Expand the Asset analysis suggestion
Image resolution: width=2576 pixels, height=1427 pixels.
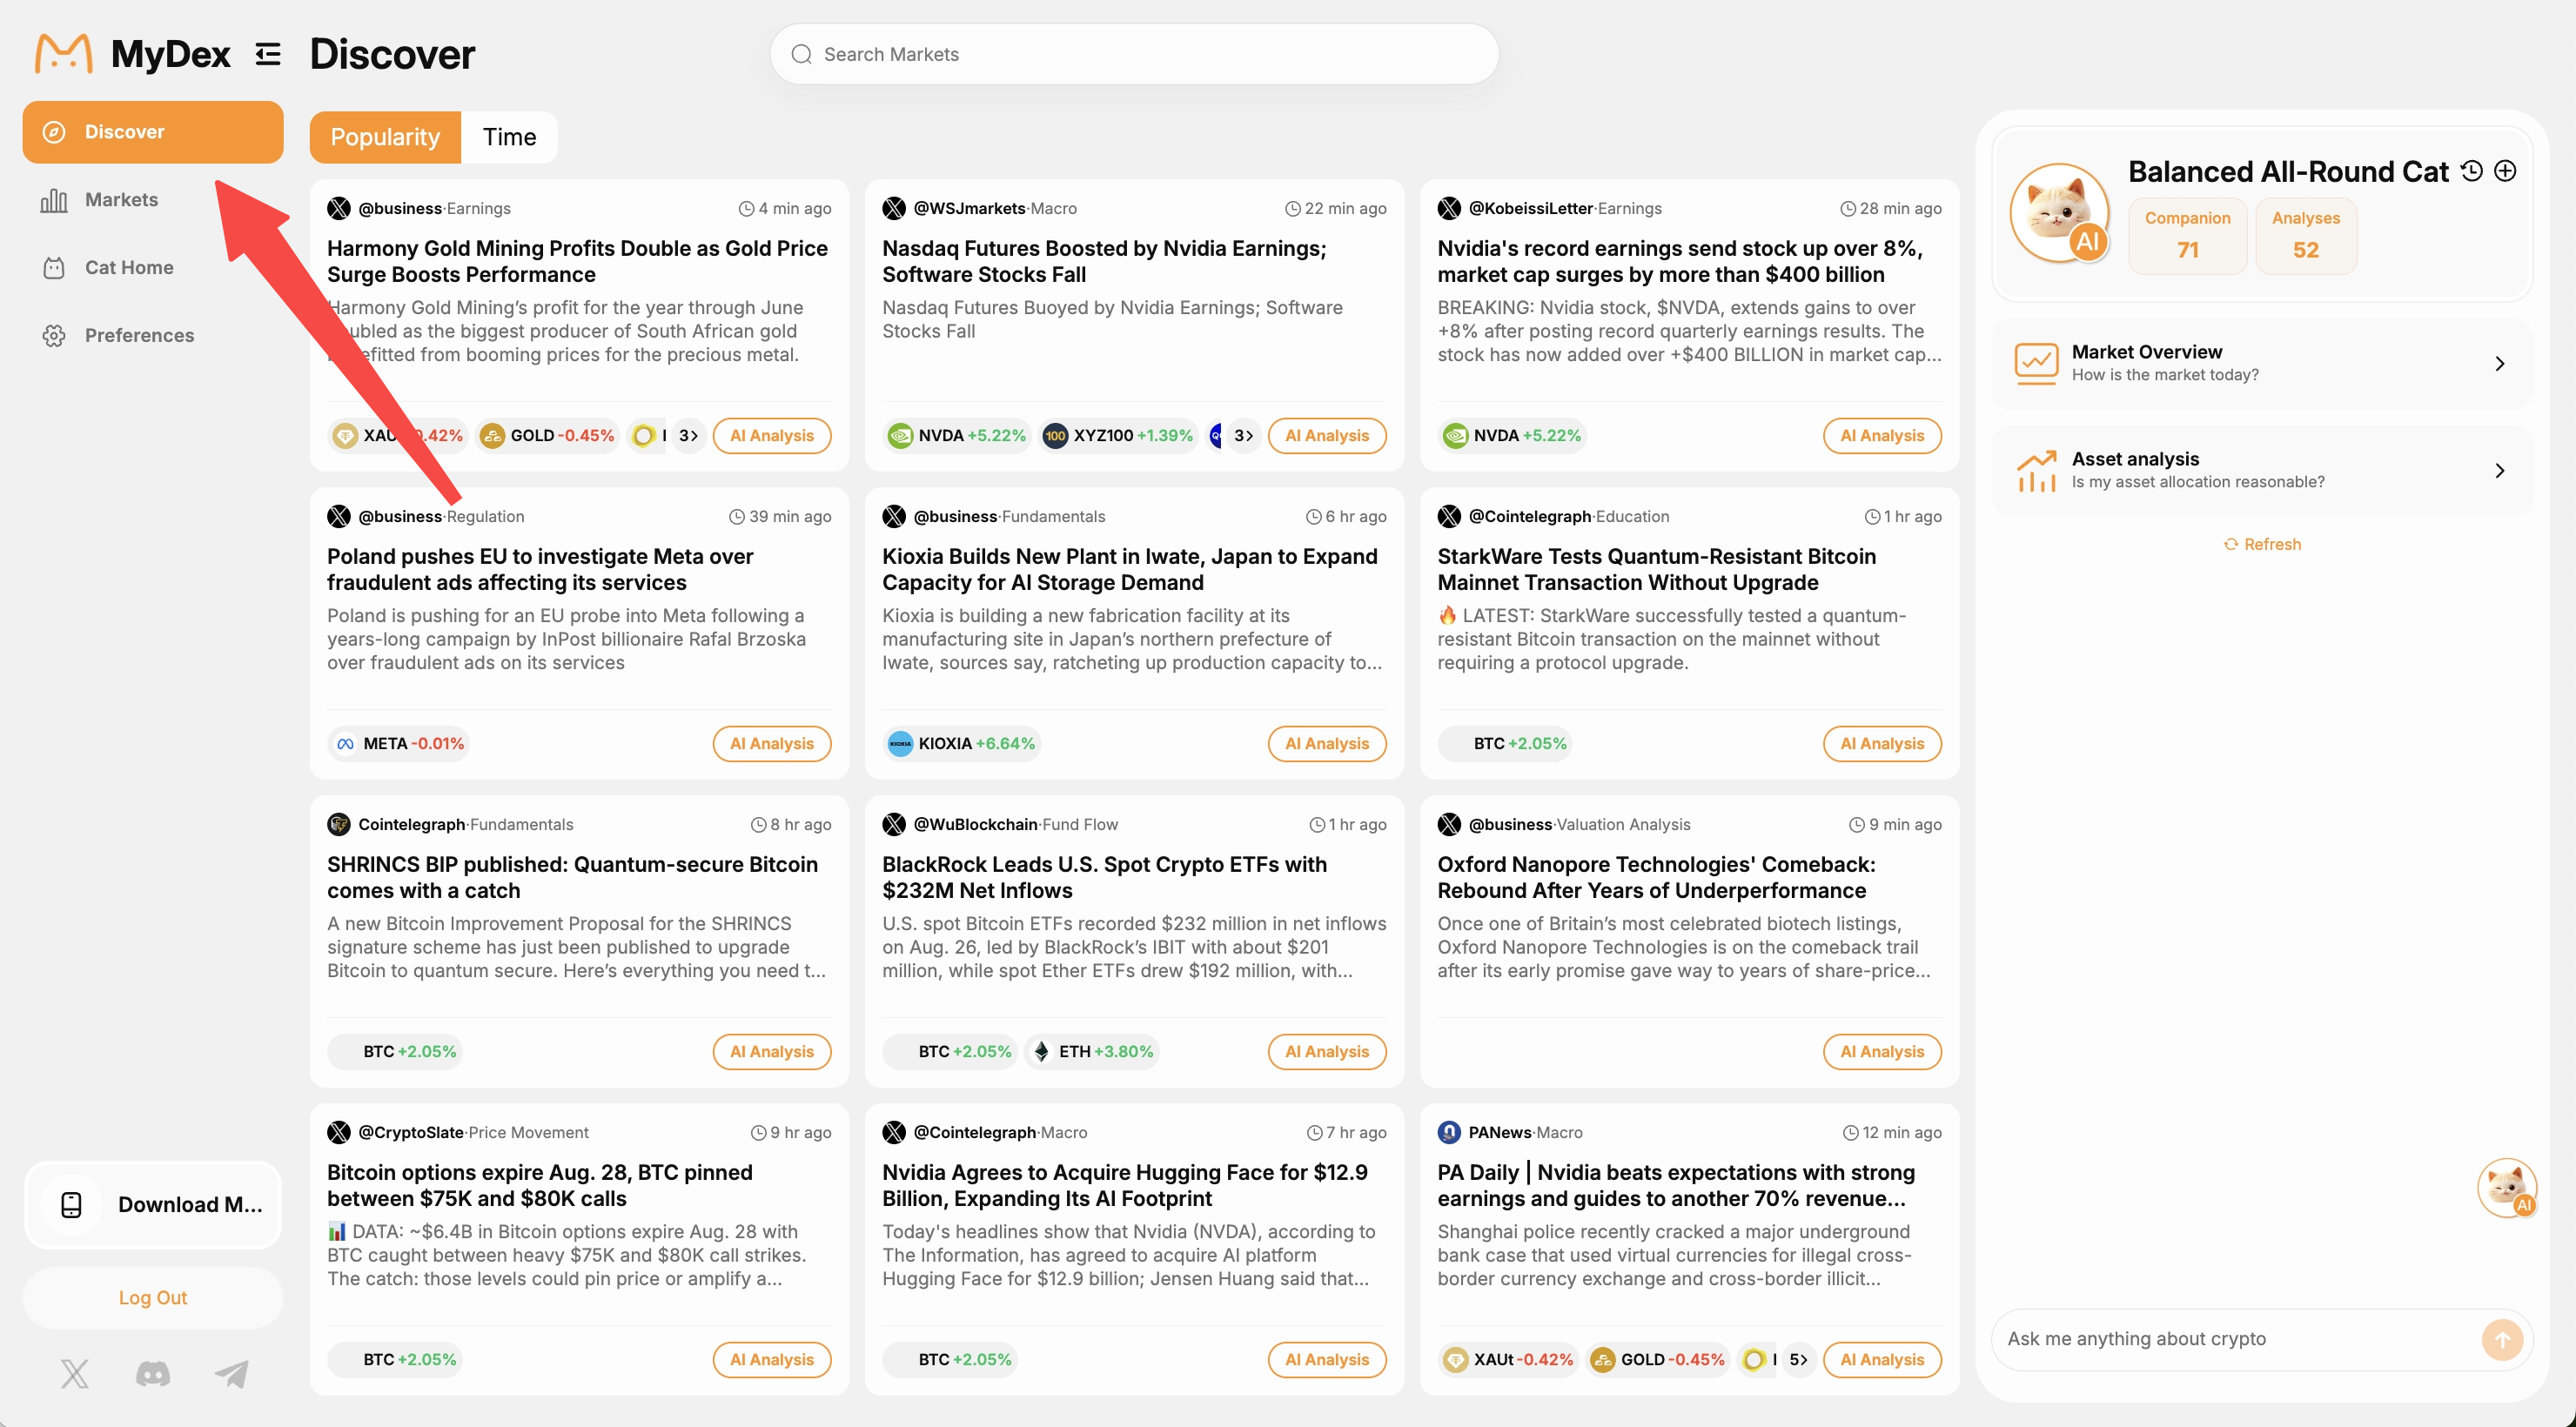[x=2262, y=470]
